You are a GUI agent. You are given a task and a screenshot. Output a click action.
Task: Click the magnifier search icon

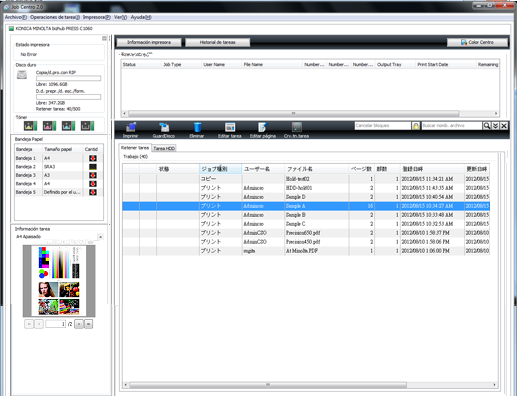pyautogui.click(x=487, y=126)
